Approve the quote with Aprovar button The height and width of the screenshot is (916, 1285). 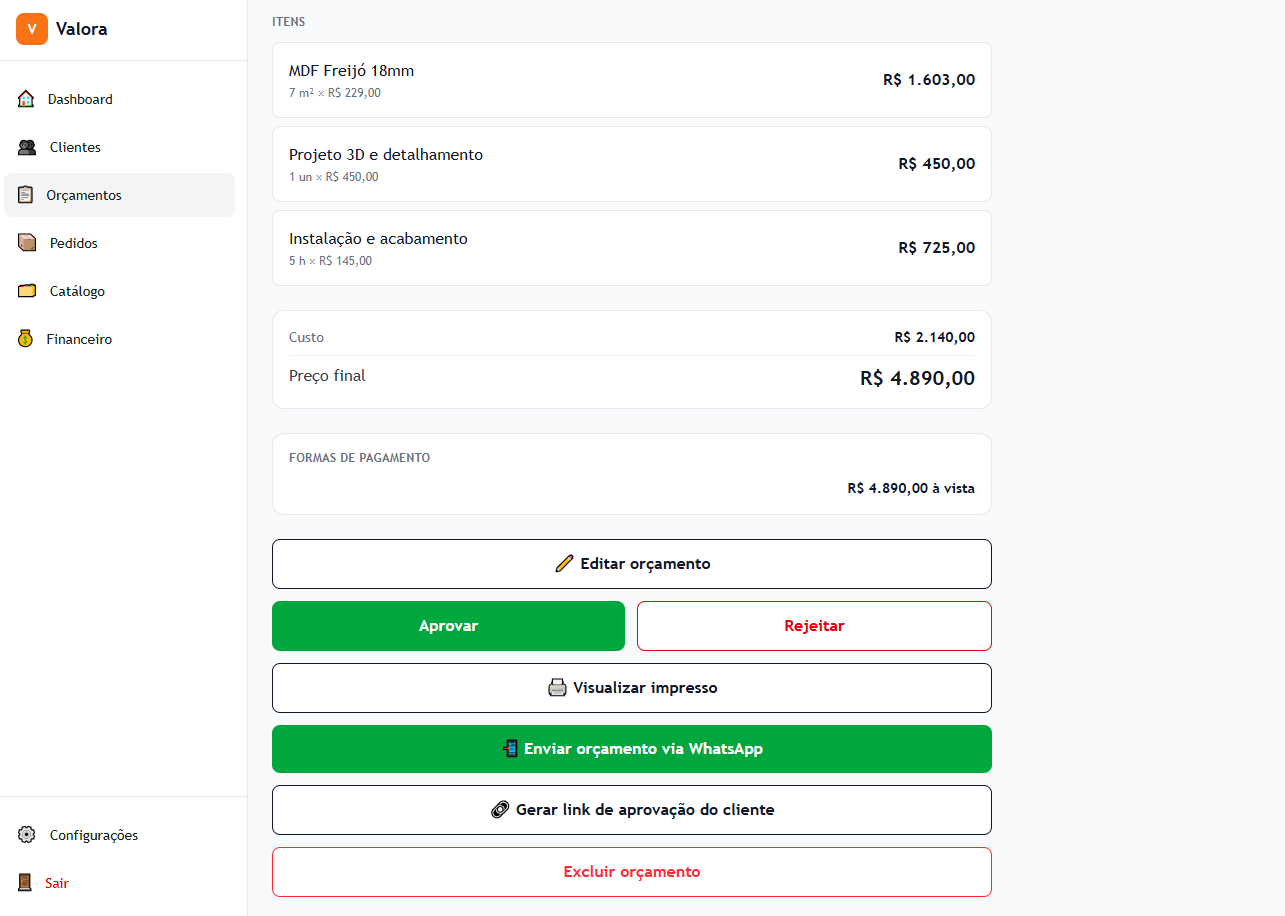coord(448,626)
